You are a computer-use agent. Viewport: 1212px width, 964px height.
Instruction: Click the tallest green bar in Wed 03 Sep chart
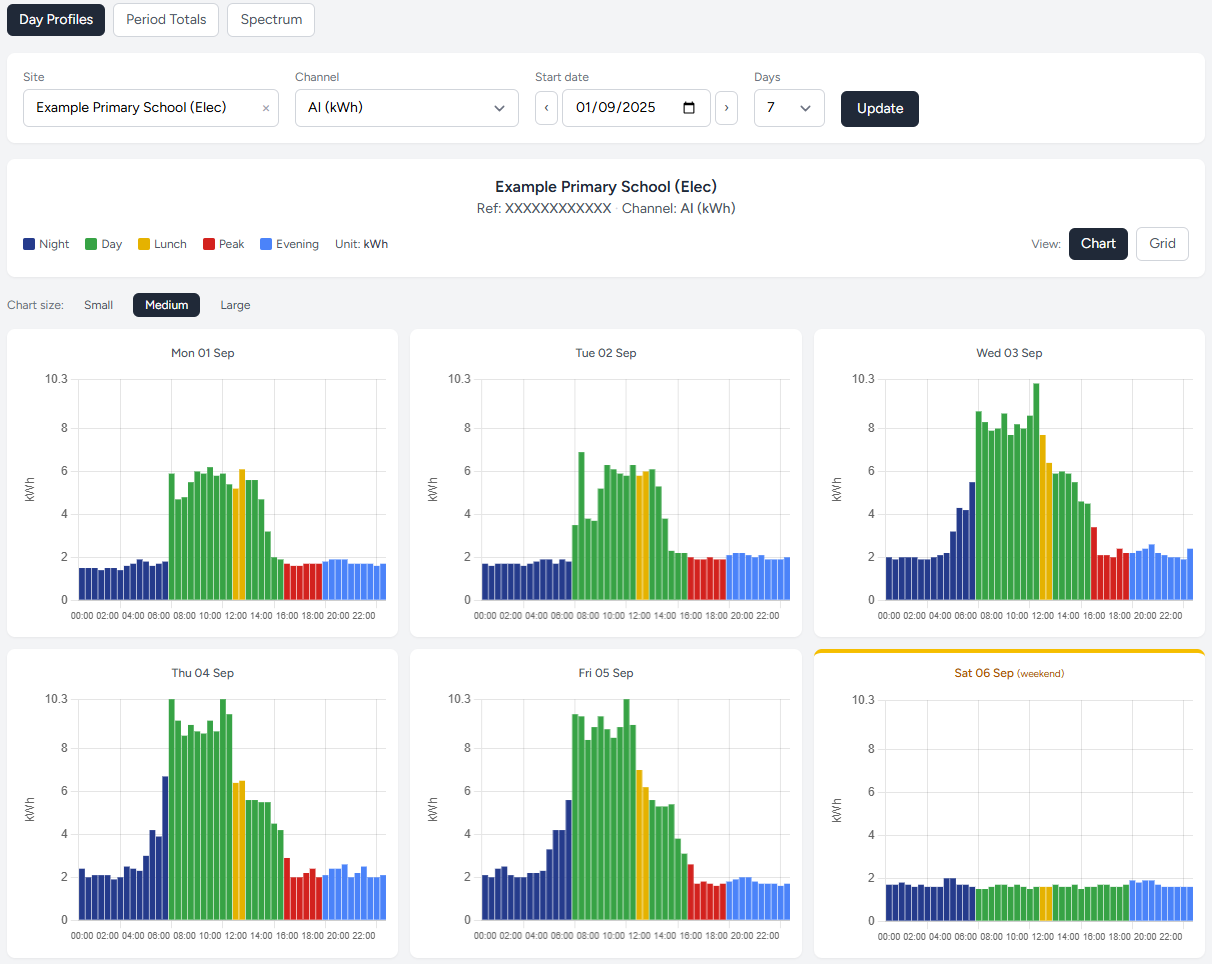[1036, 491]
